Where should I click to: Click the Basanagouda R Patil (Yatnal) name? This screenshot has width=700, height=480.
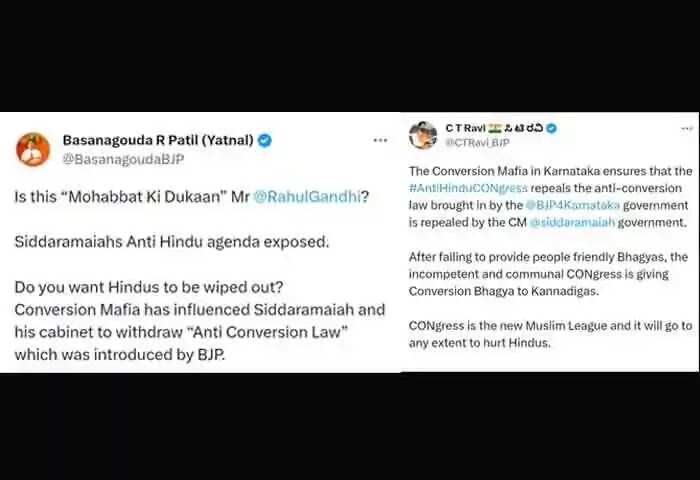click(x=158, y=140)
